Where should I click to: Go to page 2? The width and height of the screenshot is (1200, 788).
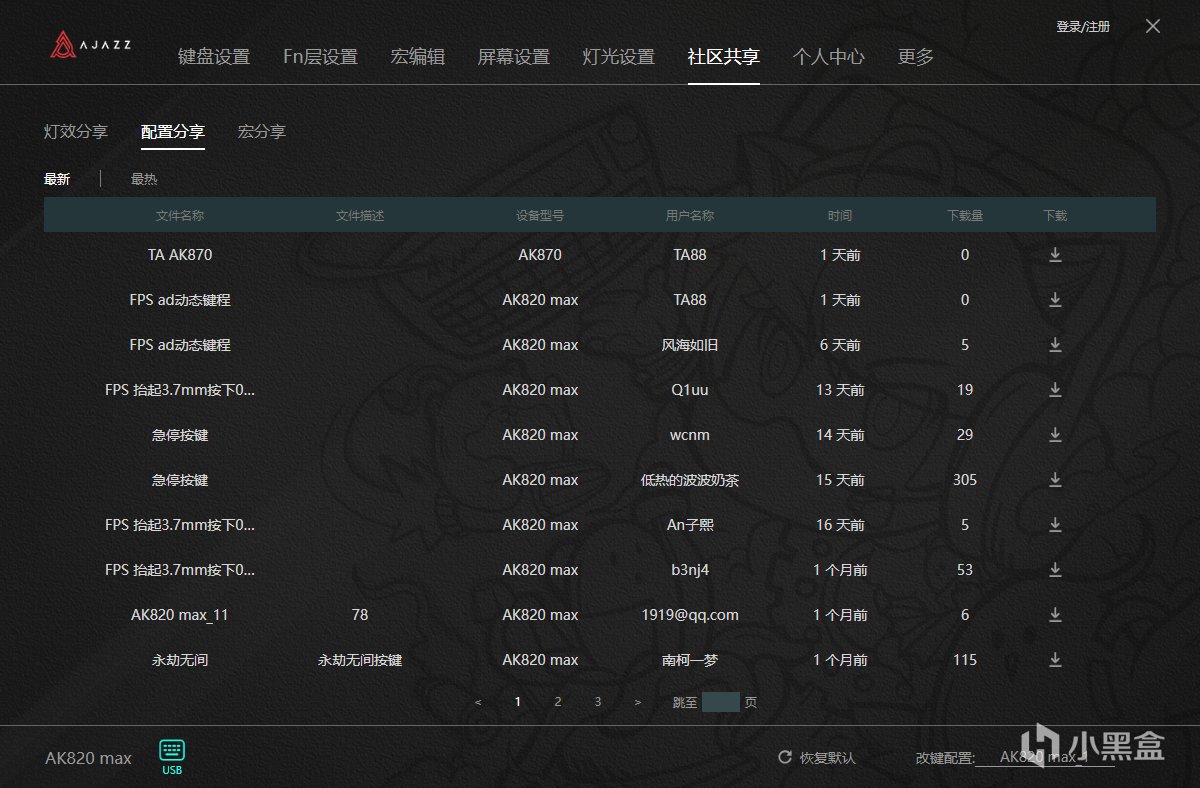tap(558, 702)
